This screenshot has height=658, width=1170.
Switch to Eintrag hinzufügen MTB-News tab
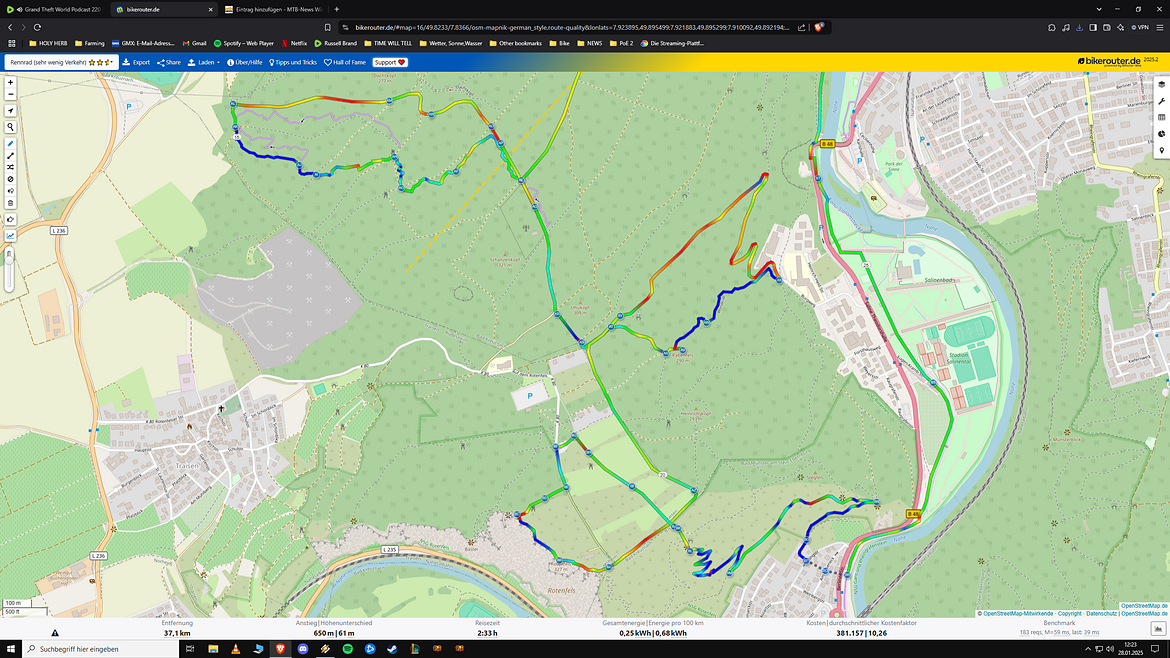(273, 10)
